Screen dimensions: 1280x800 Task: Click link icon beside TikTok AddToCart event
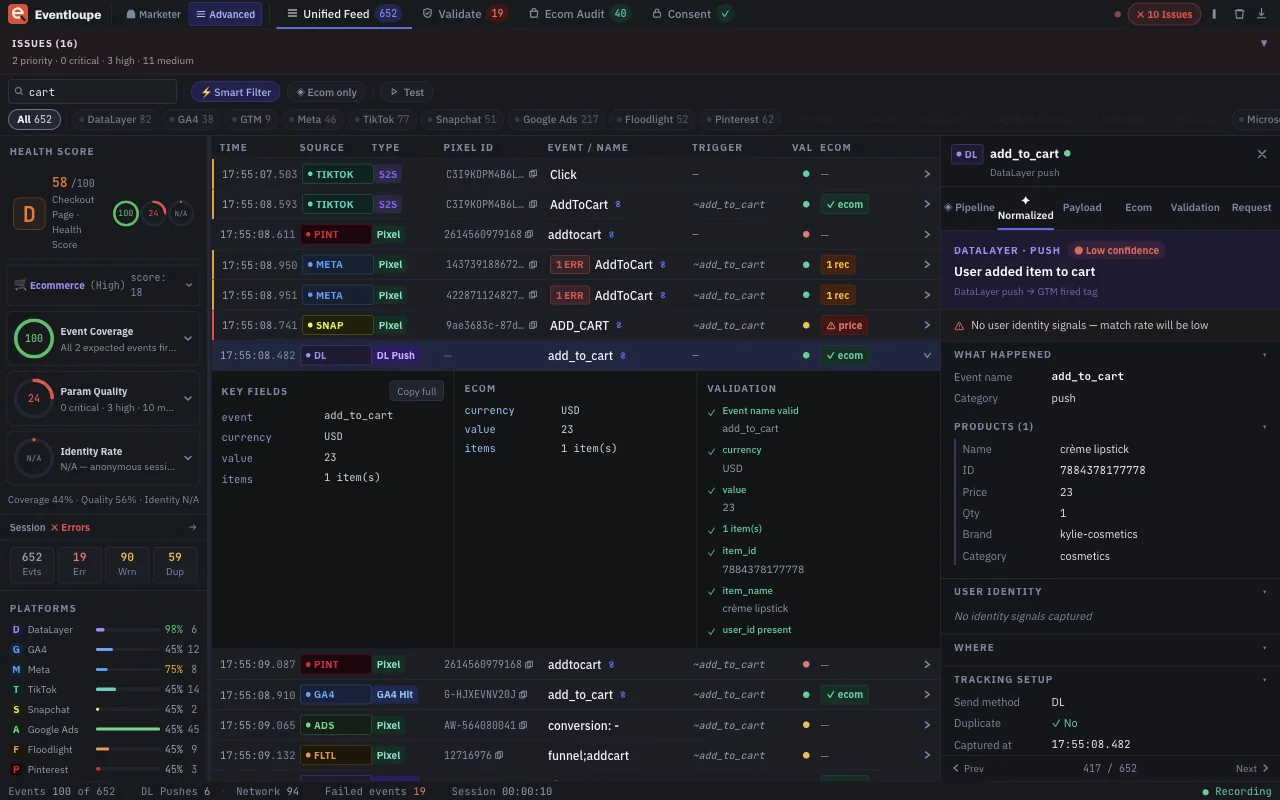tap(618, 205)
